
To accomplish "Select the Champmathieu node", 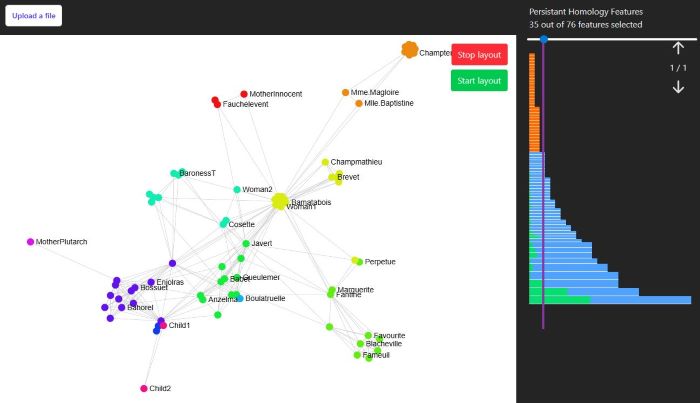I will pos(325,162).
